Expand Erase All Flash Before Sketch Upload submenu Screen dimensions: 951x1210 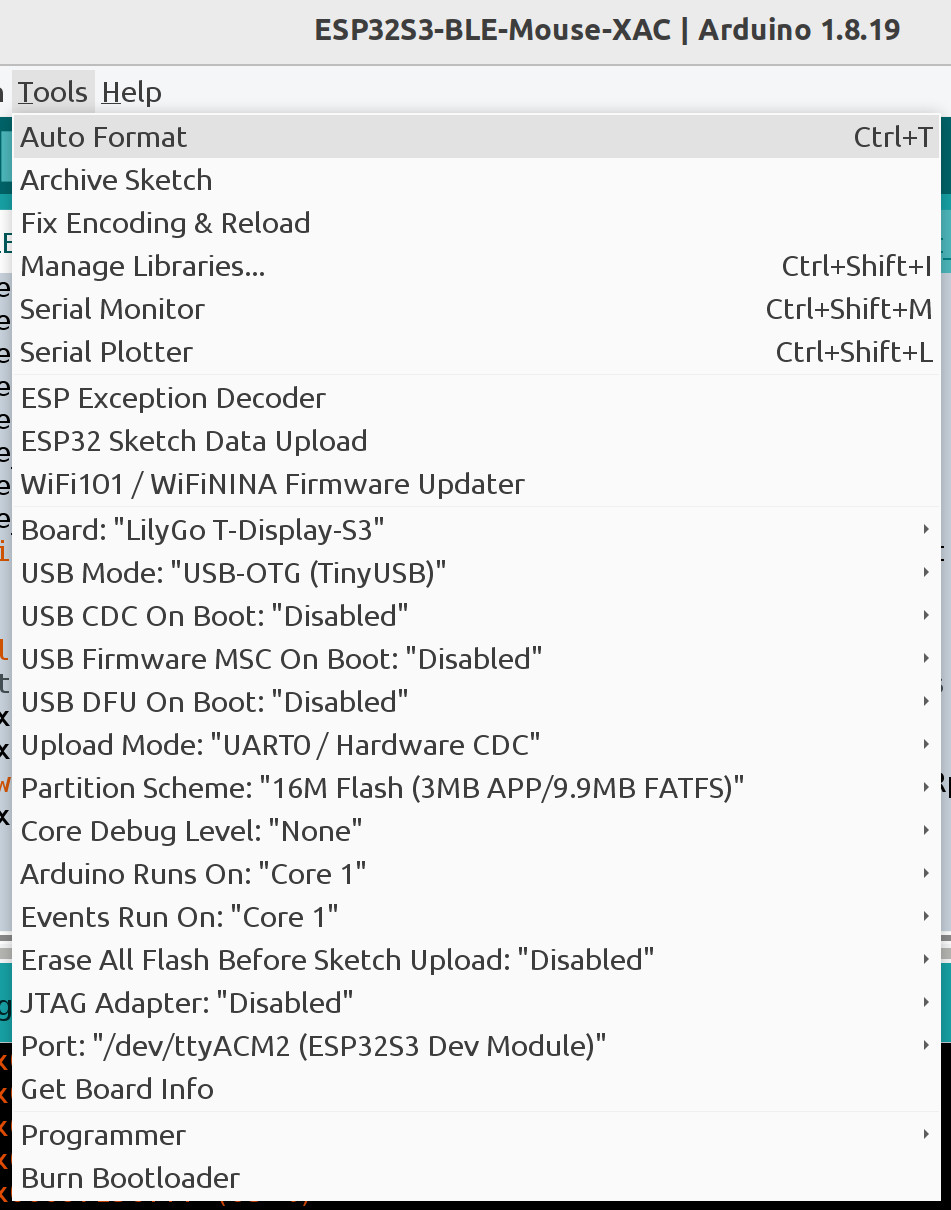click(476, 960)
